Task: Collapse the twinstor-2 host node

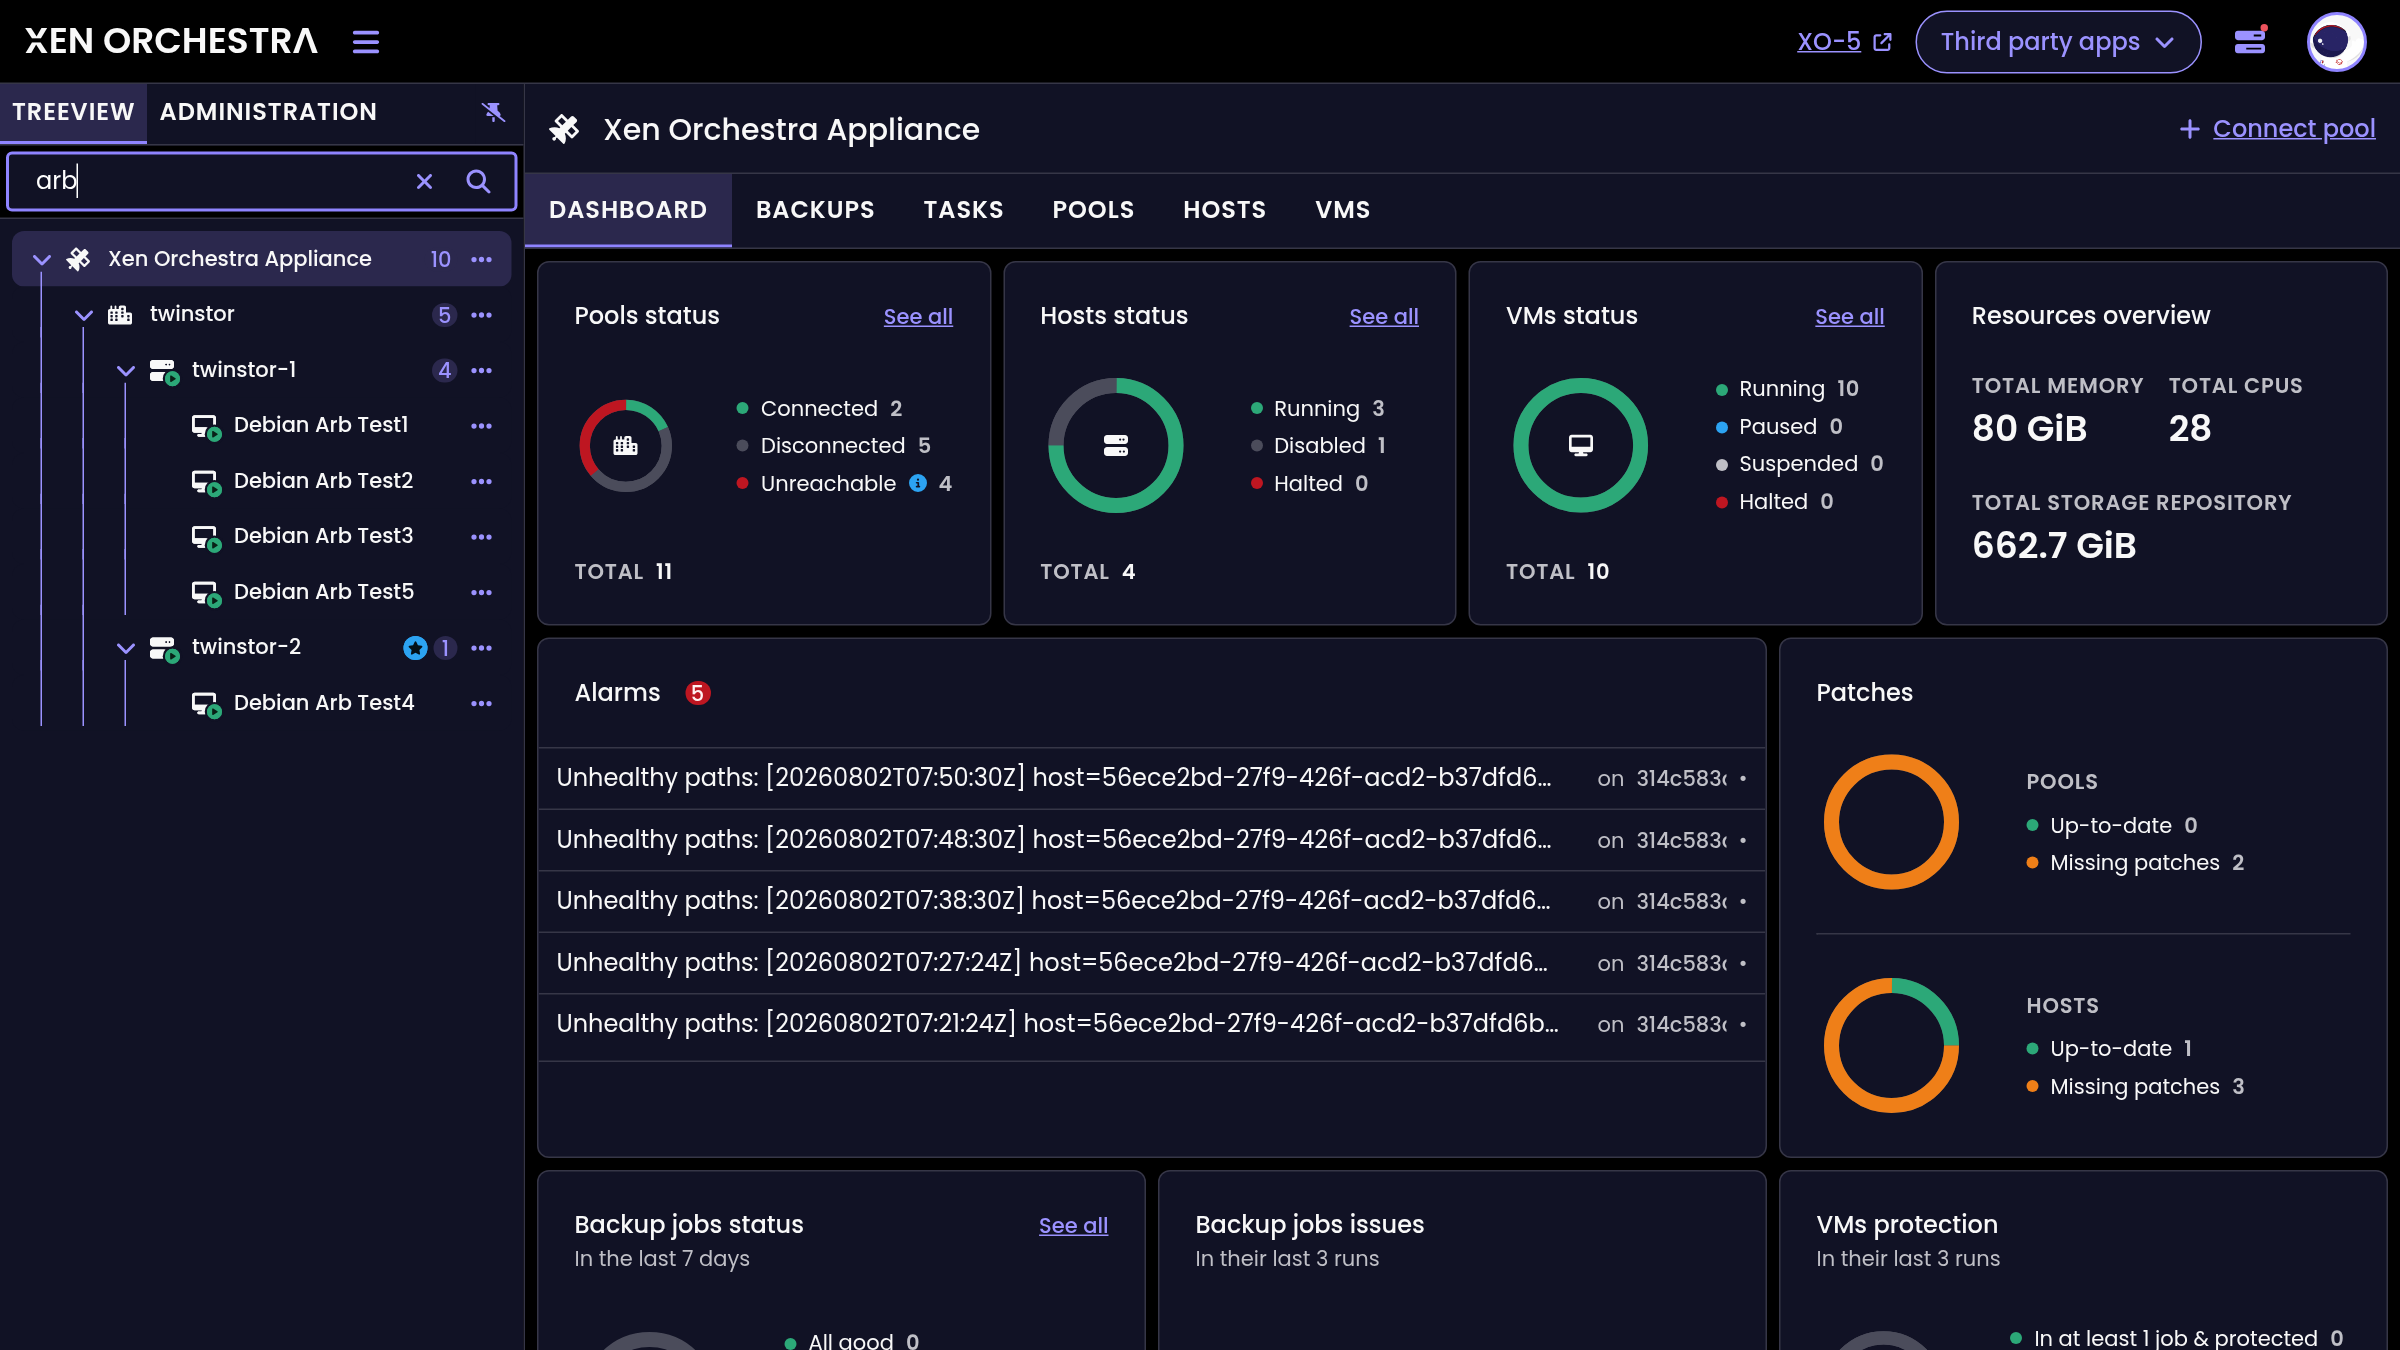Action: 126,648
